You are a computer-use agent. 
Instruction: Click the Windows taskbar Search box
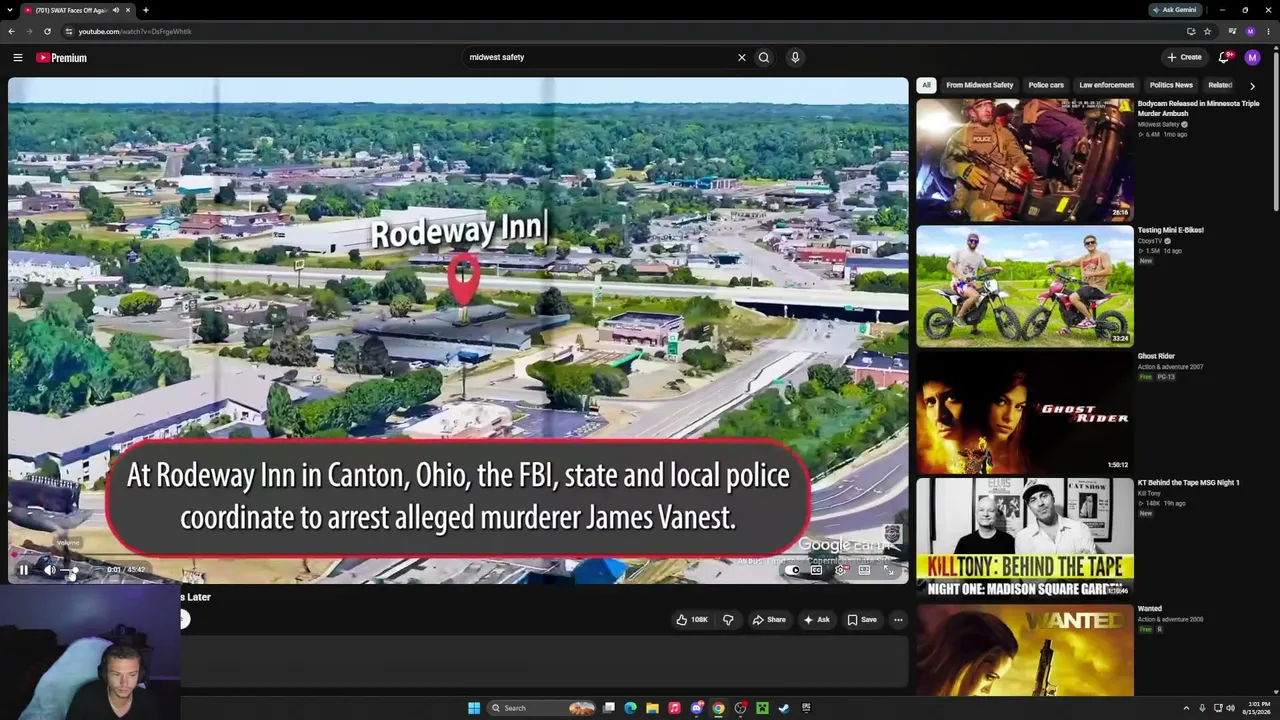coord(542,708)
